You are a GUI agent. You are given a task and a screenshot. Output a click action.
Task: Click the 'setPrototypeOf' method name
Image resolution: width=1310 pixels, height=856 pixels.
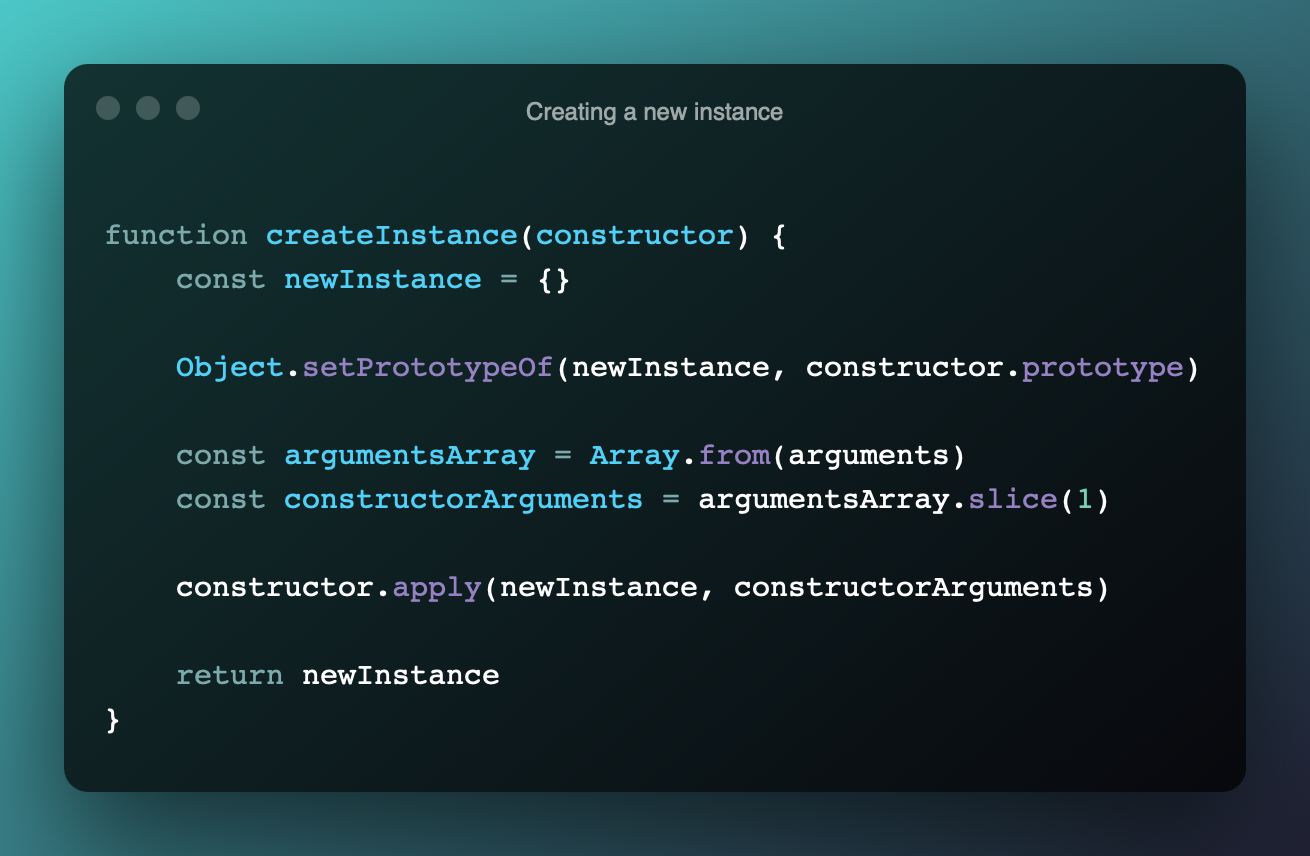(x=427, y=368)
